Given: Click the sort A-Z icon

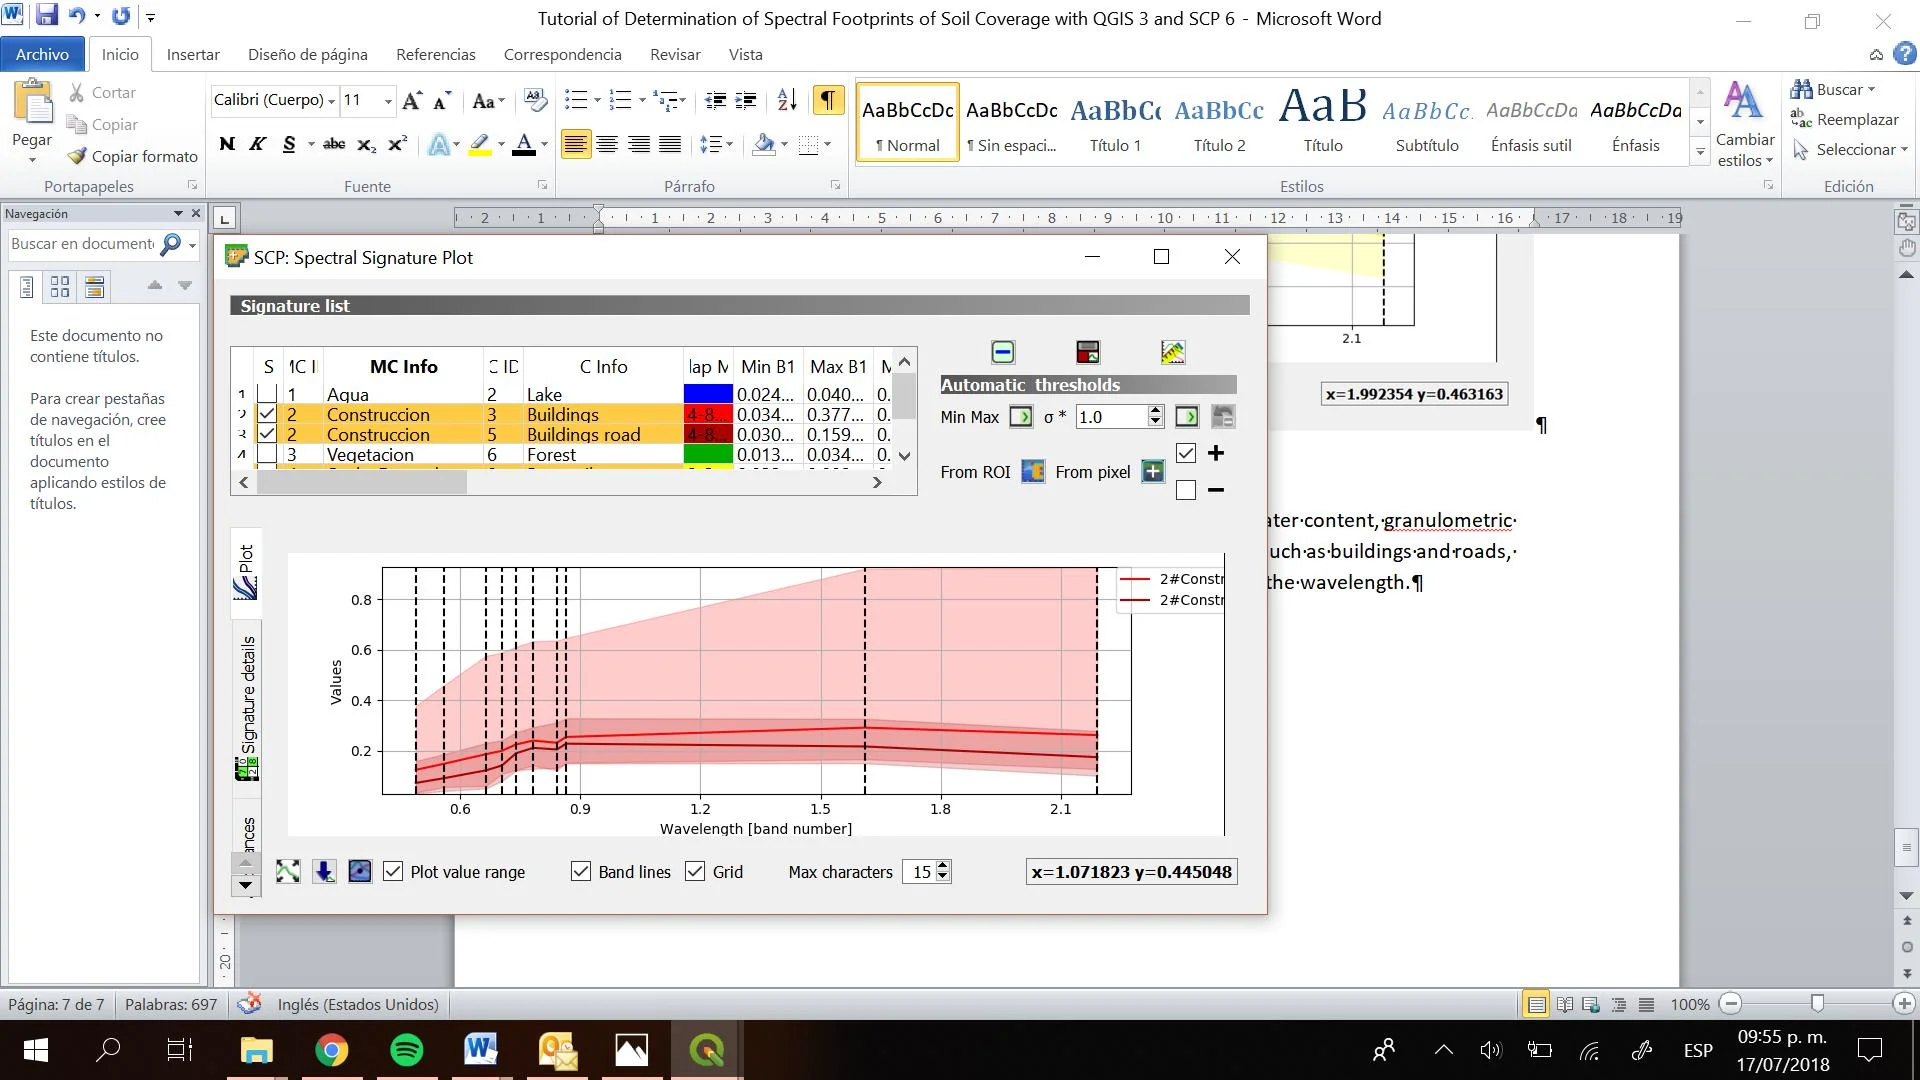Looking at the screenshot, I should click(x=787, y=100).
